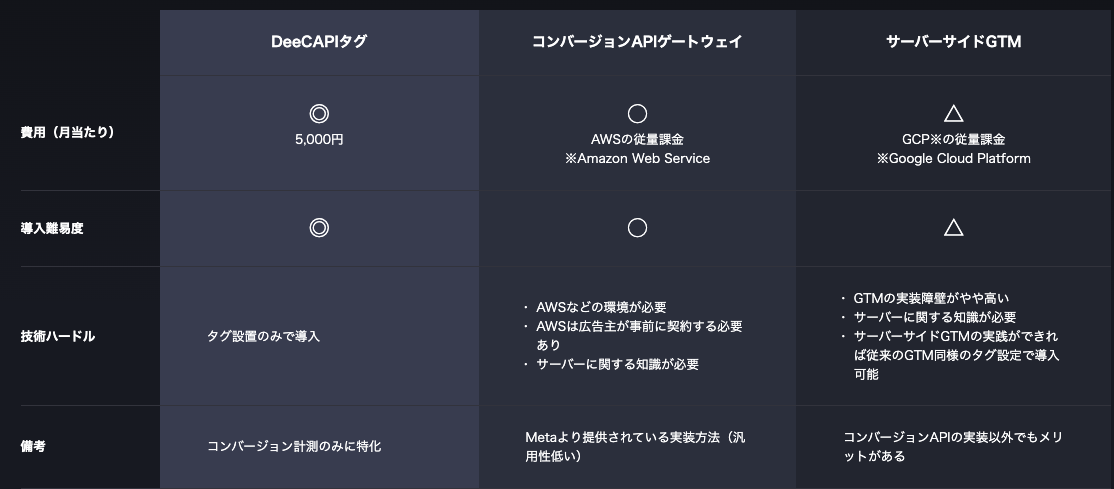
Task: Click the コンバージョン計測のみに特化 remark
Action: (294, 446)
